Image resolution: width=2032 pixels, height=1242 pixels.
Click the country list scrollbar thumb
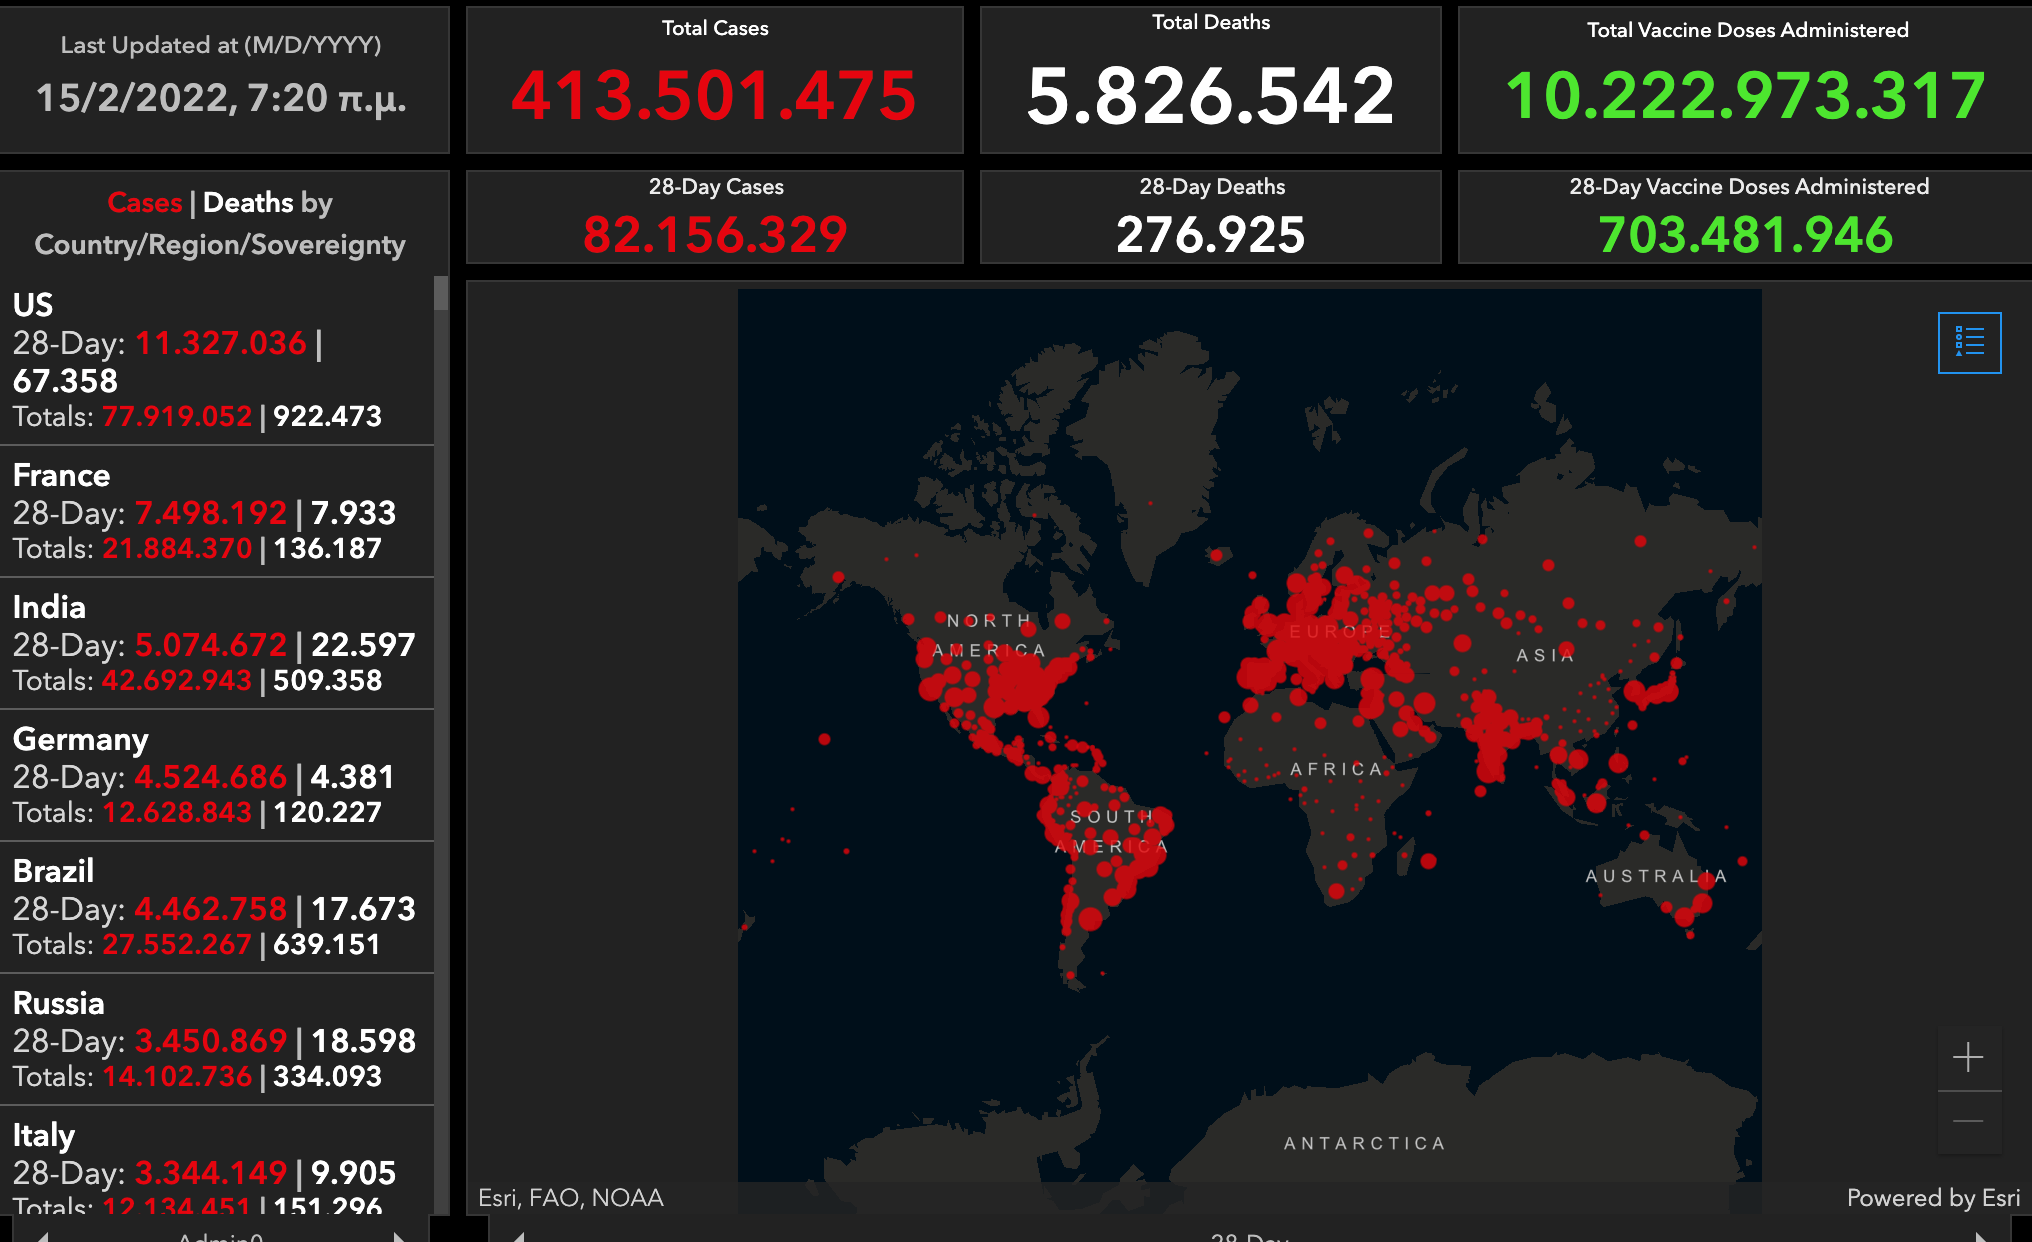[x=441, y=294]
